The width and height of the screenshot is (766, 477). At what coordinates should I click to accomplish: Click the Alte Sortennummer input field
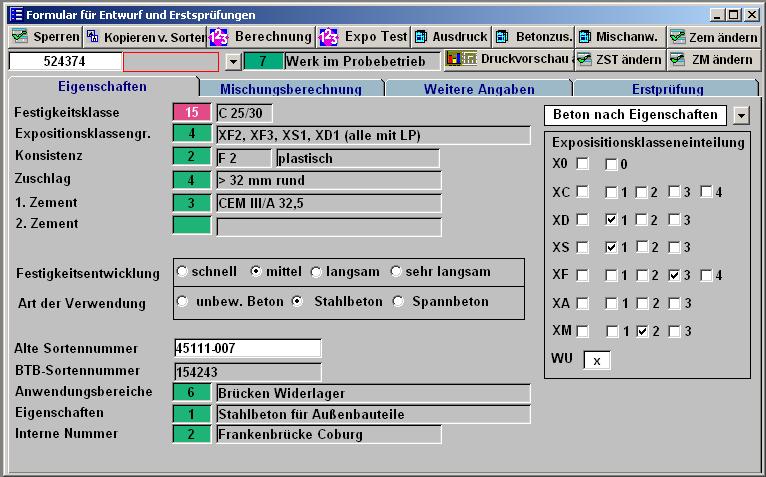click(x=247, y=349)
